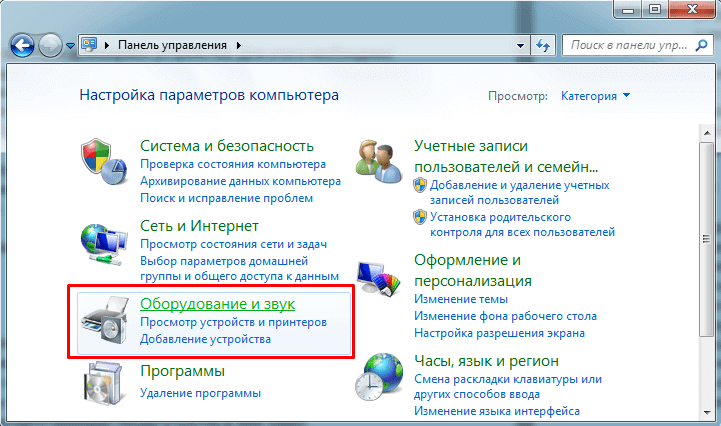Open Удаление программы link
Viewport: 721px width, 426px height.
tap(200, 393)
